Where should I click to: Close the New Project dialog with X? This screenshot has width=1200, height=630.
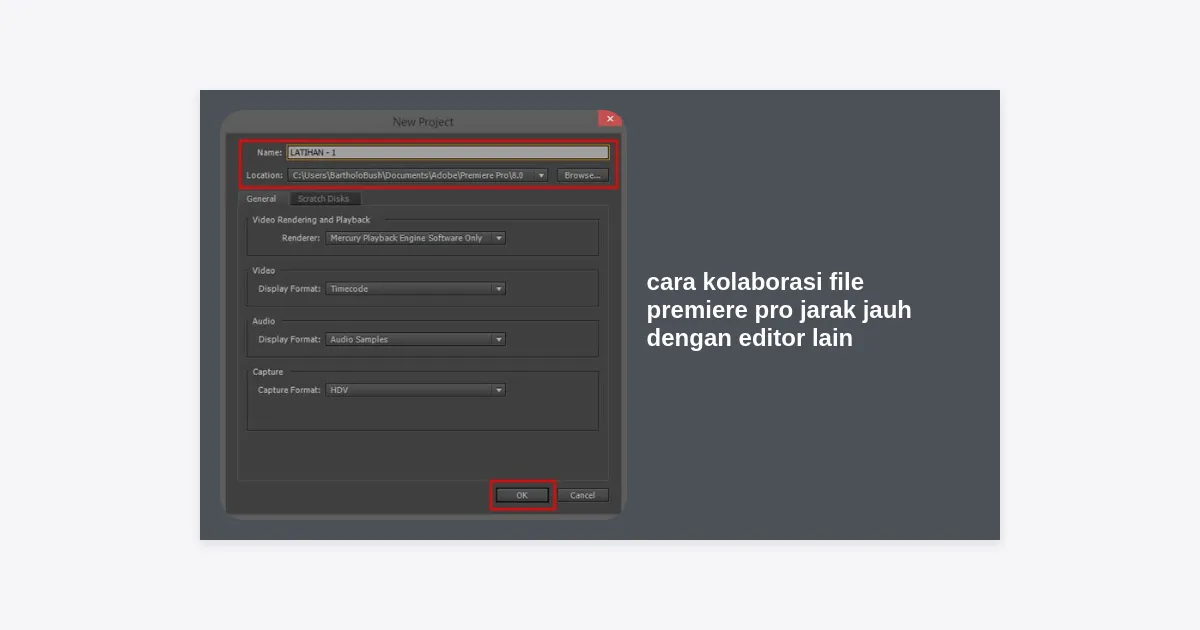pos(610,119)
